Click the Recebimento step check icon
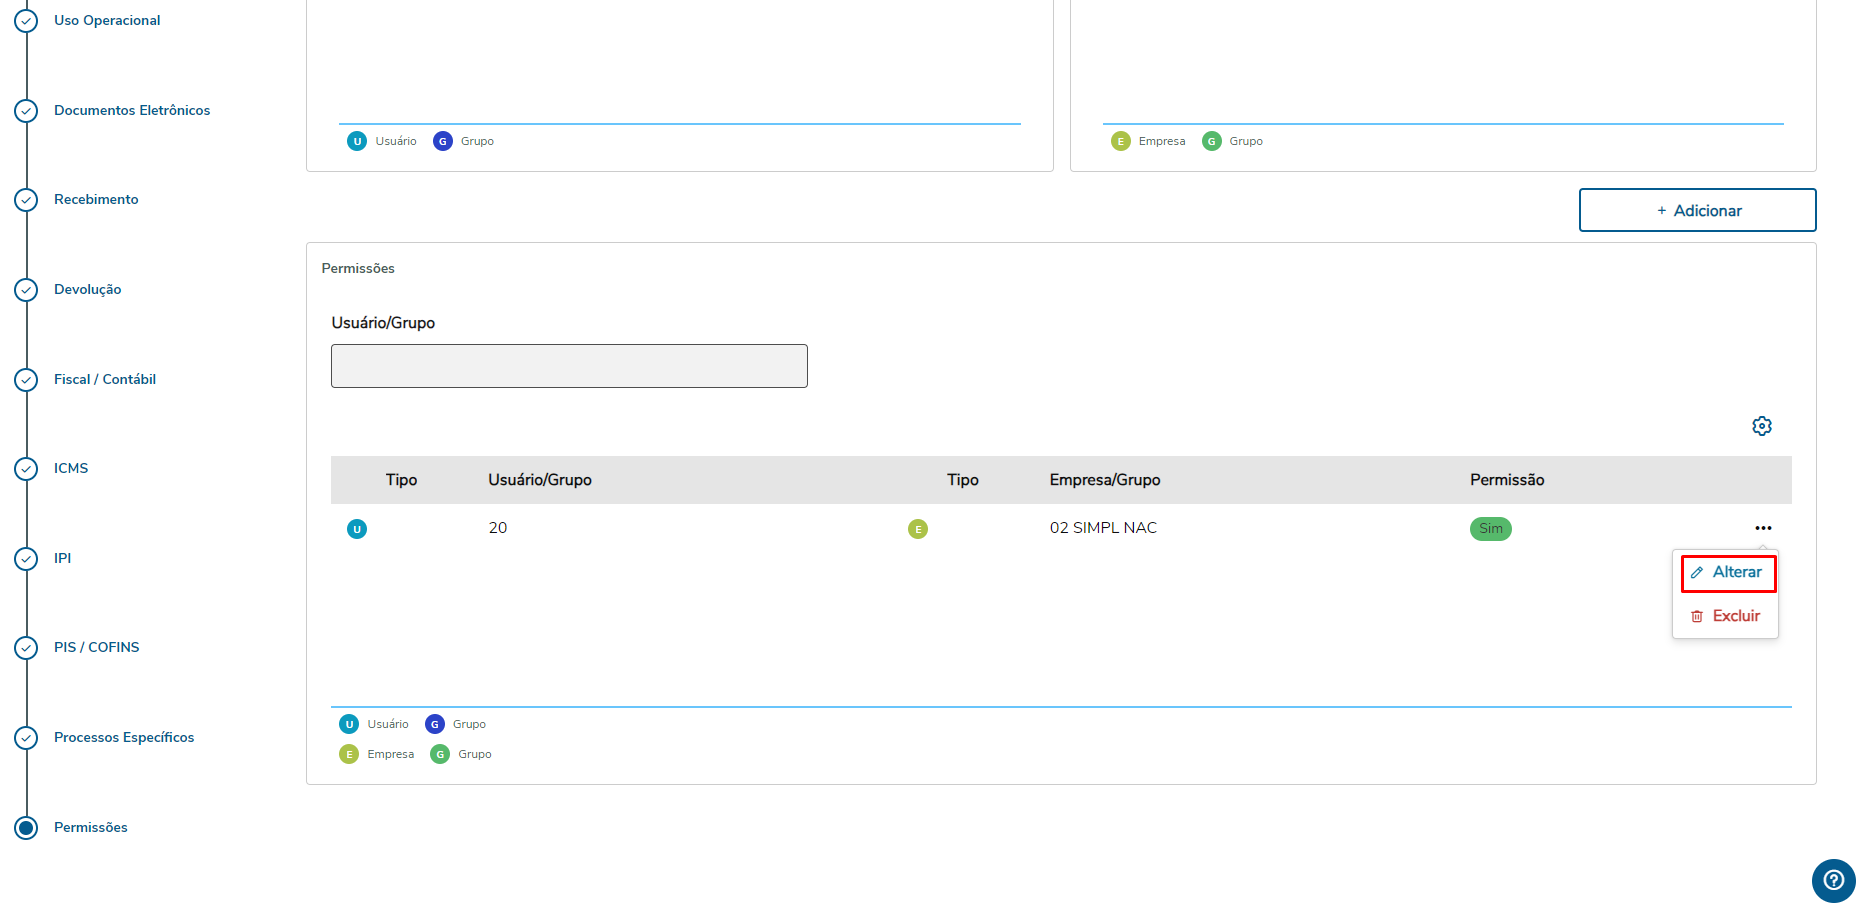Viewport: 1862px width, 906px height. pos(26,200)
